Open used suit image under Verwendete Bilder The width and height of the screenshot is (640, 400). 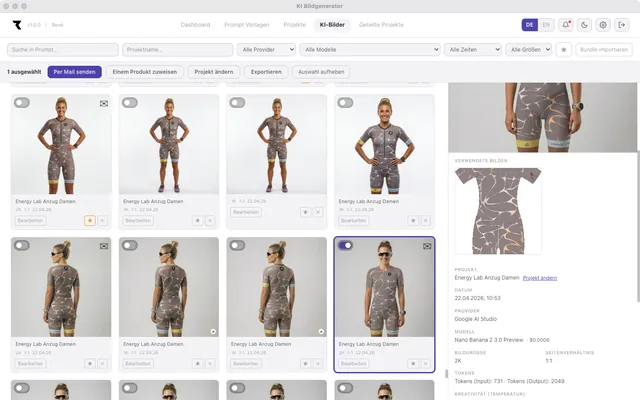point(498,211)
